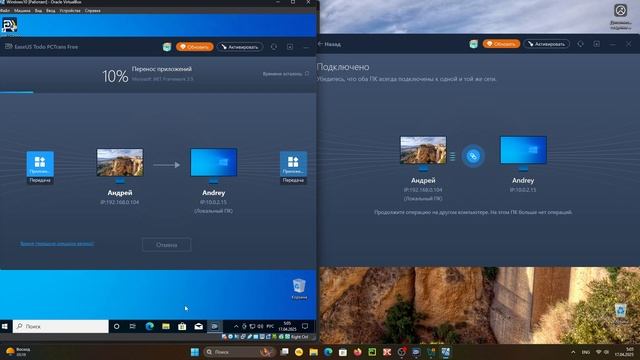Launch Edge from the host taskbar

pyautogui.click(x=328, y=352)
